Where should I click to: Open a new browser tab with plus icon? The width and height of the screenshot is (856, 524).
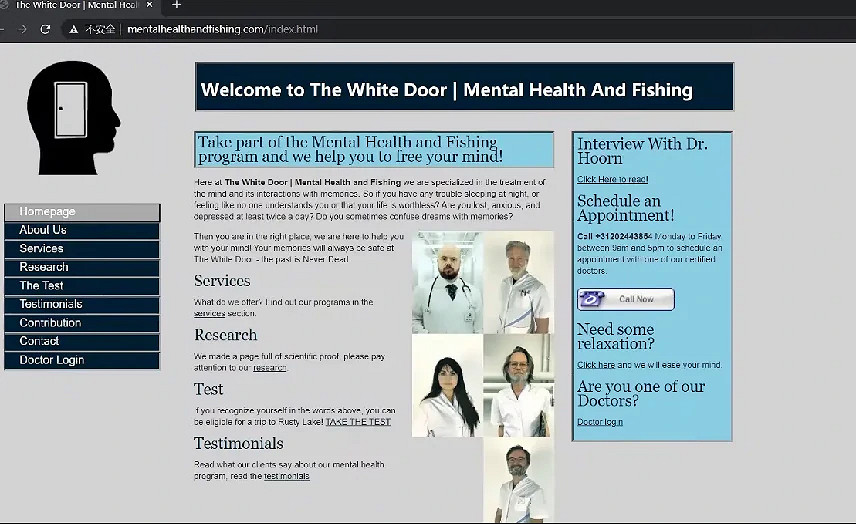click(x=177, y=5)
